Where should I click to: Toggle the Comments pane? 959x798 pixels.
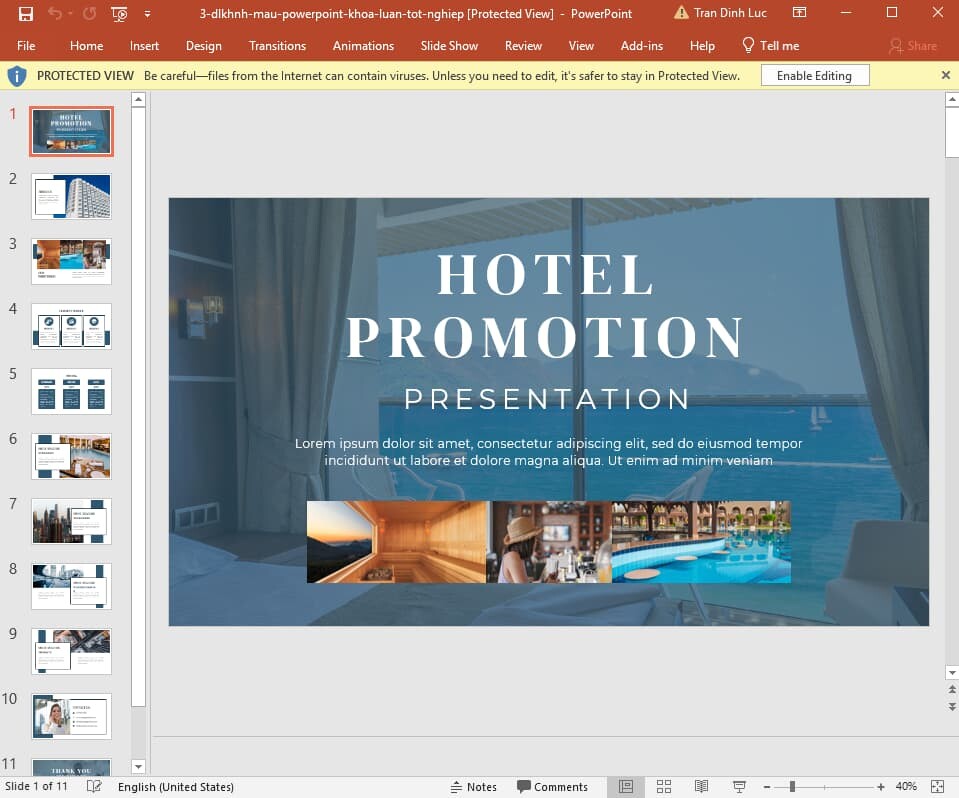554,787
